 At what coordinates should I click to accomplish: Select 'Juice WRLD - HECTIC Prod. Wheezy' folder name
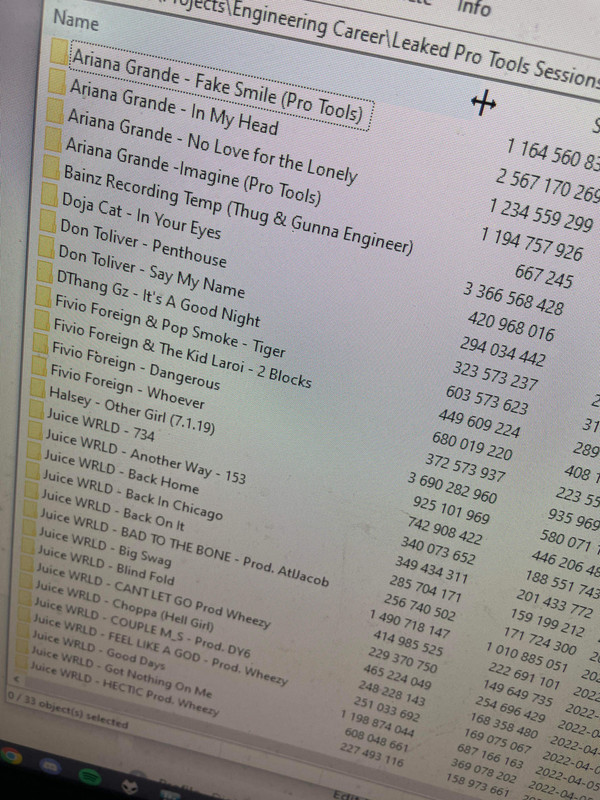(124, 689)
